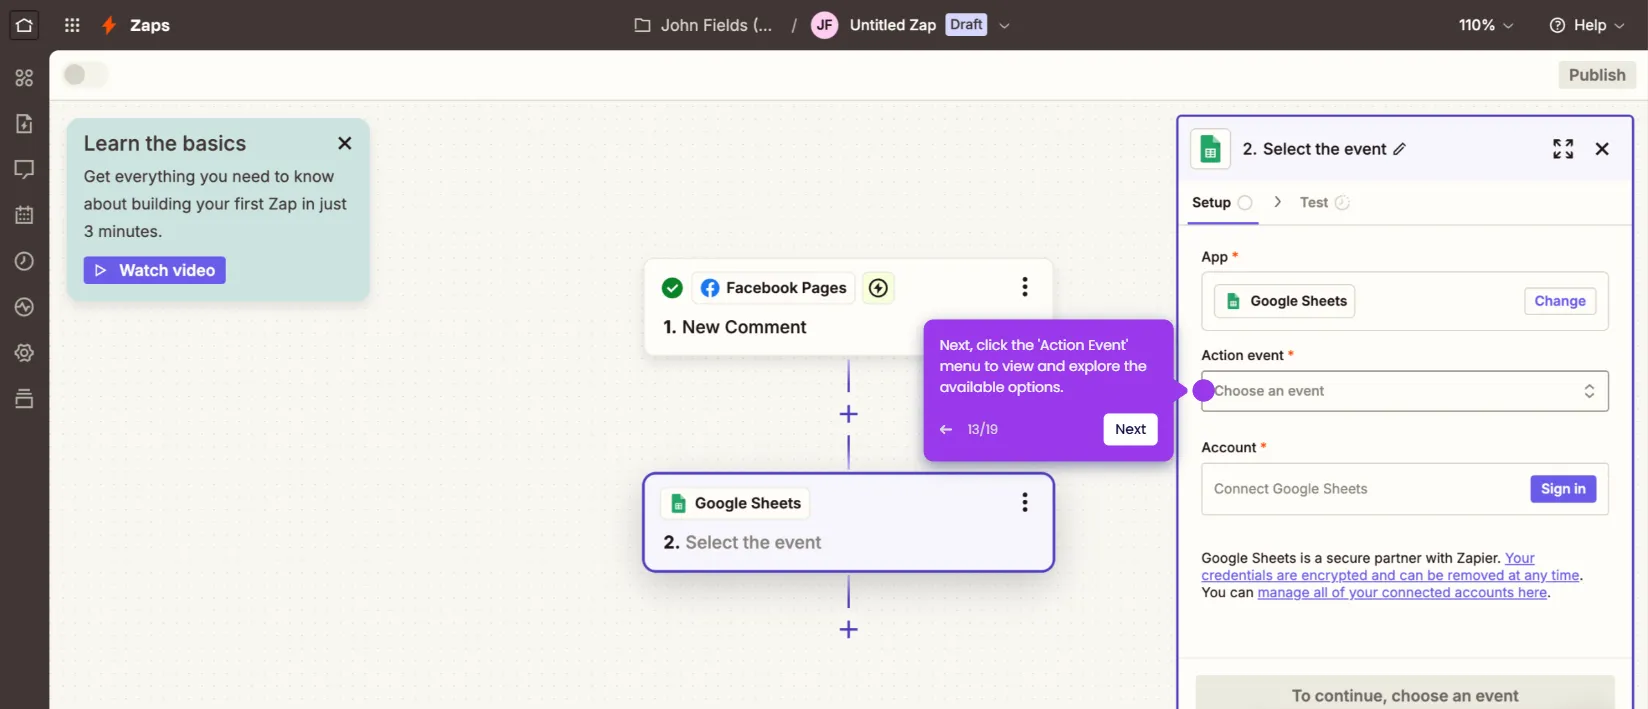1648x709 pixels.
Task: Open the sidebar file import icon
Action: tap(24, 124)
